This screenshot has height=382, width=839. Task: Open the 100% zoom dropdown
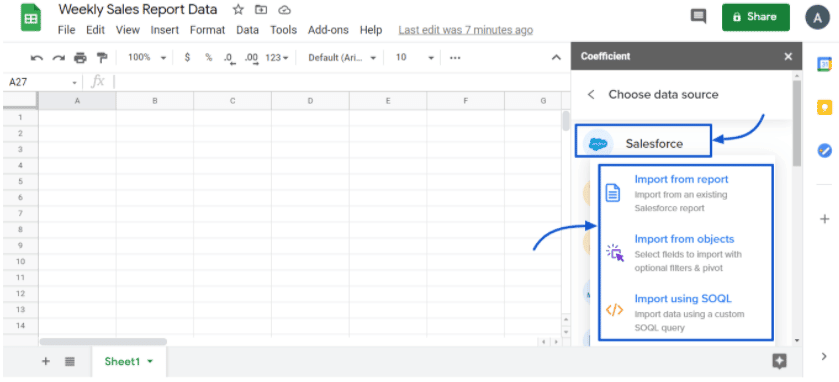click(147, 57)
